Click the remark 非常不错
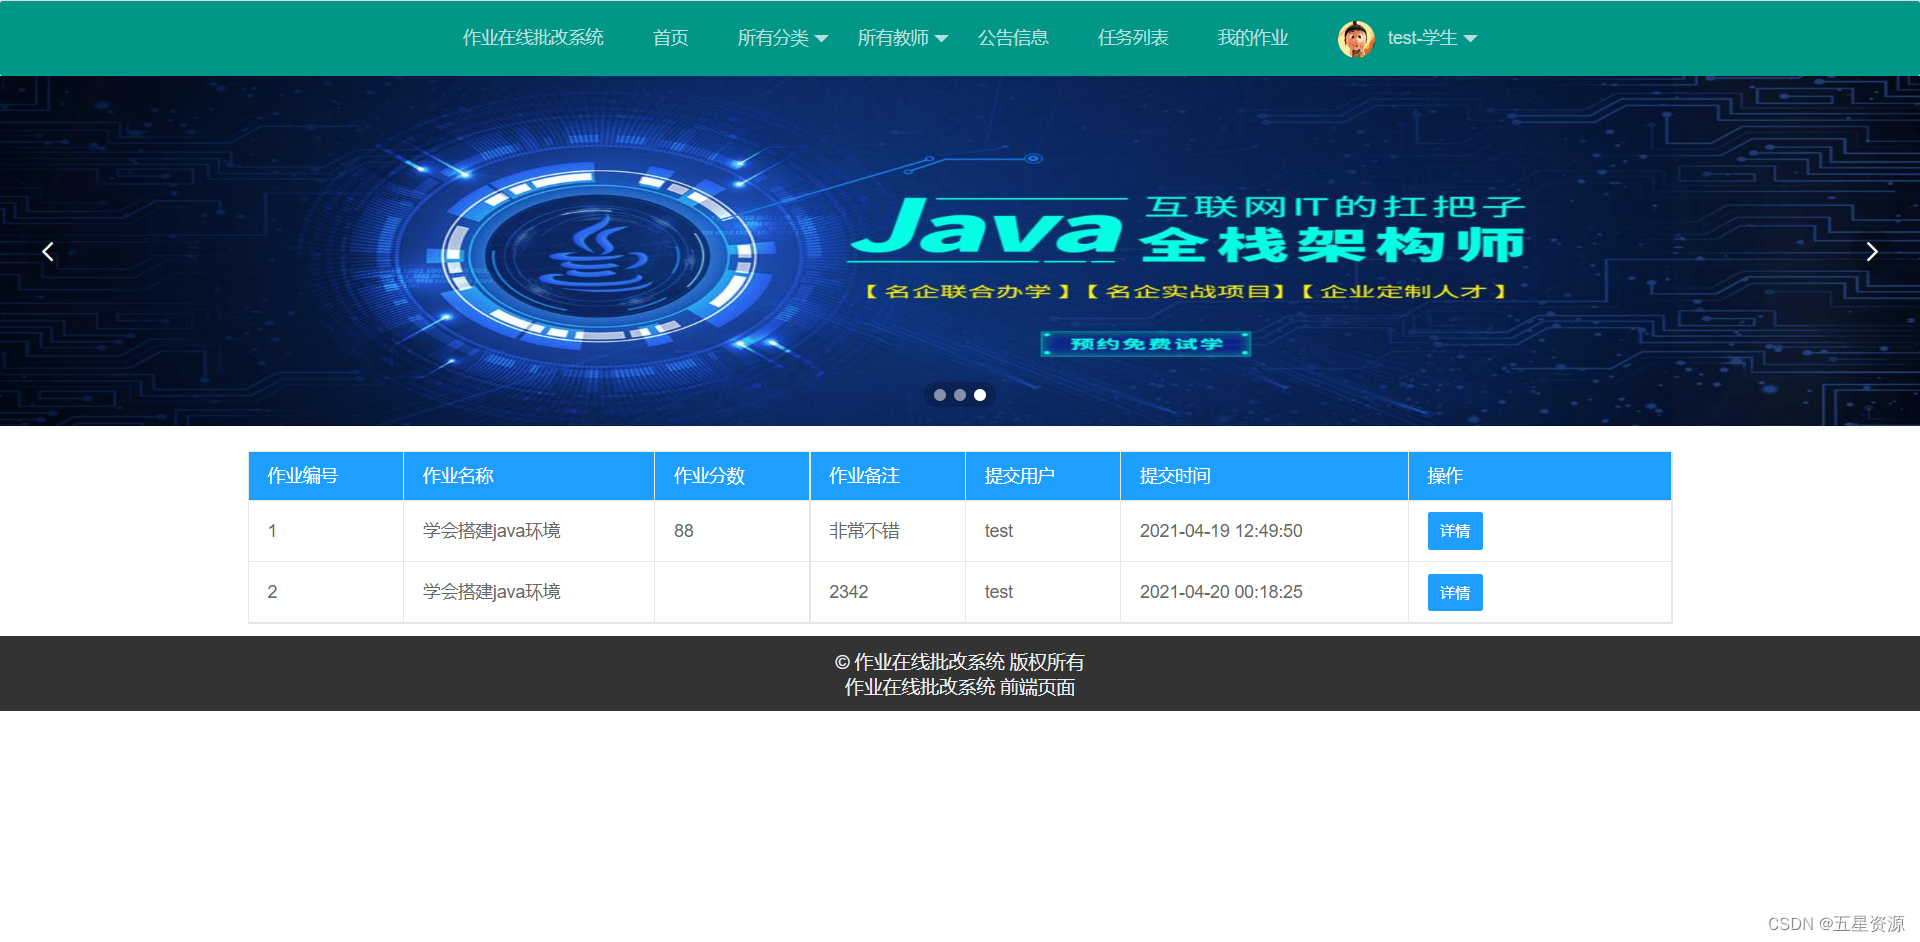 [x=864, y=531]
